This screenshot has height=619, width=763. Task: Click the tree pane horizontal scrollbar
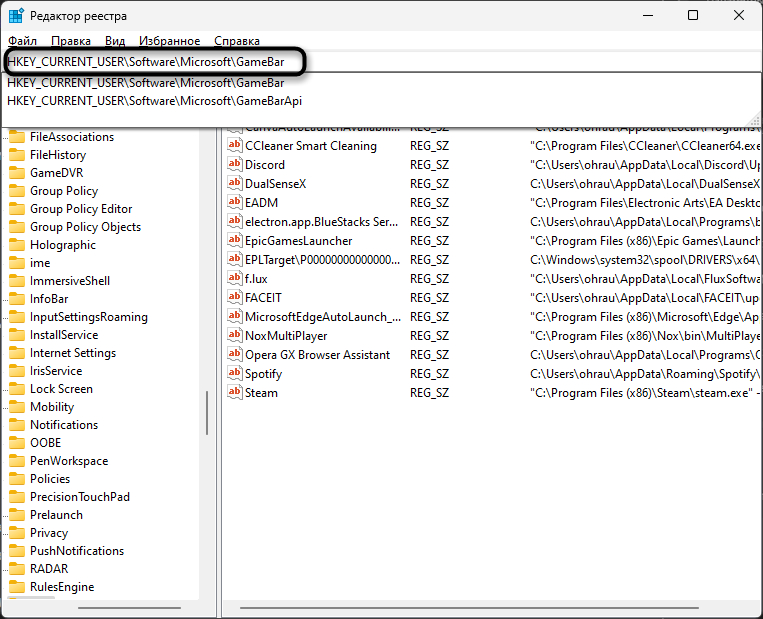[x=129, y=608]
